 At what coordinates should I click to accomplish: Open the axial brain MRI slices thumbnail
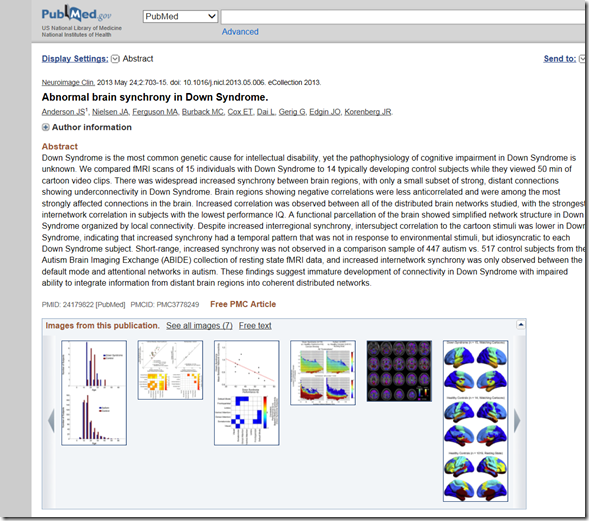[399, 371]
